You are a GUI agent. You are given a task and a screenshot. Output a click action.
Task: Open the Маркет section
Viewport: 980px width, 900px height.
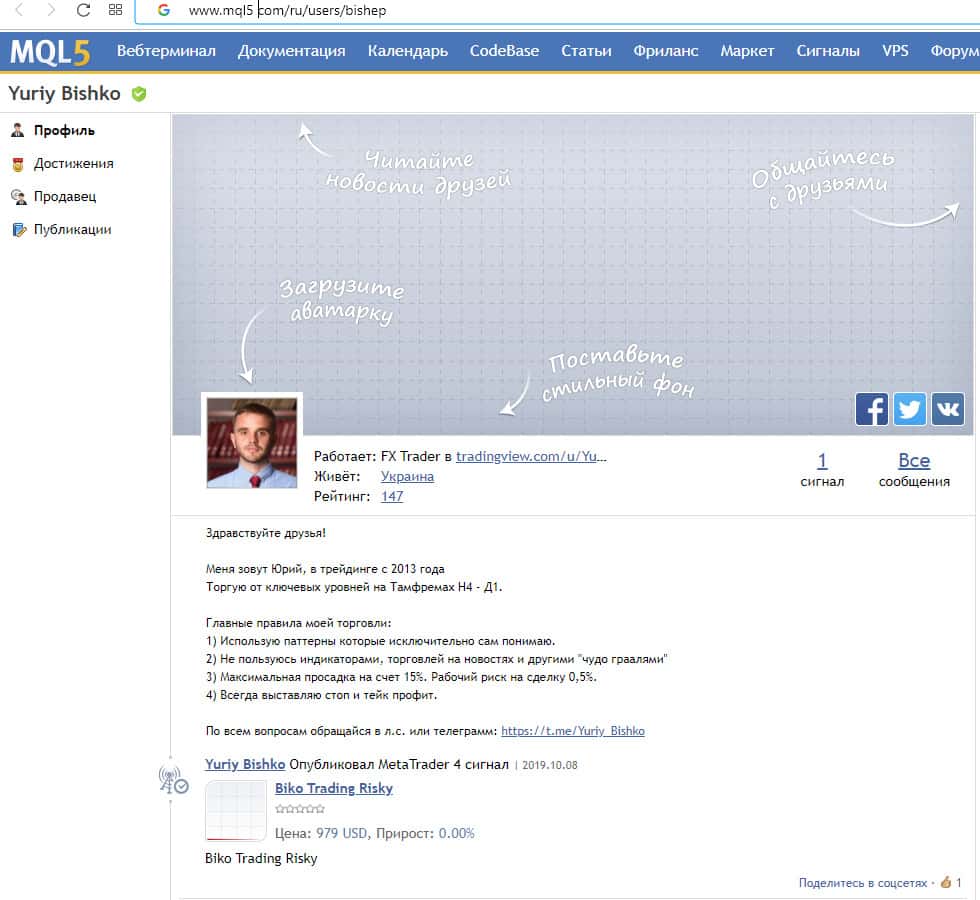pos(747,51)
